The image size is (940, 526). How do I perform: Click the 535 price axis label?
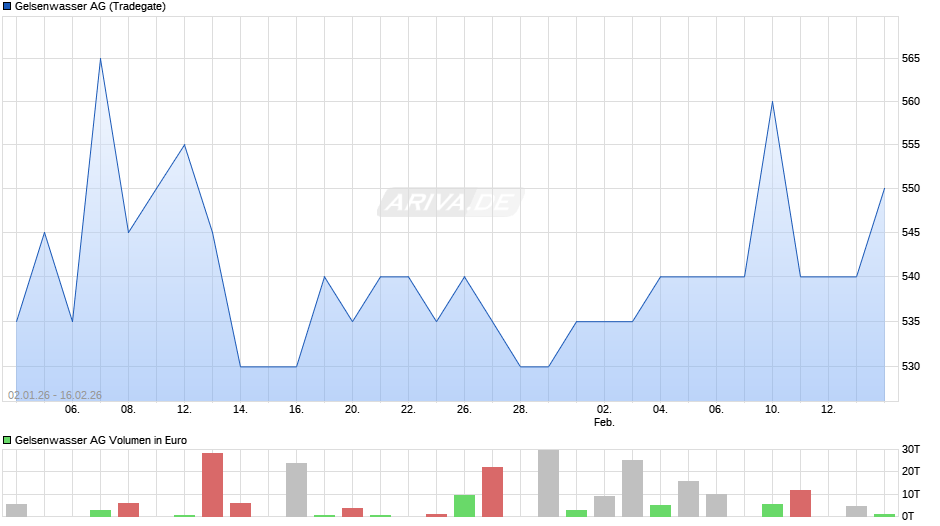[x=911, y=321]
